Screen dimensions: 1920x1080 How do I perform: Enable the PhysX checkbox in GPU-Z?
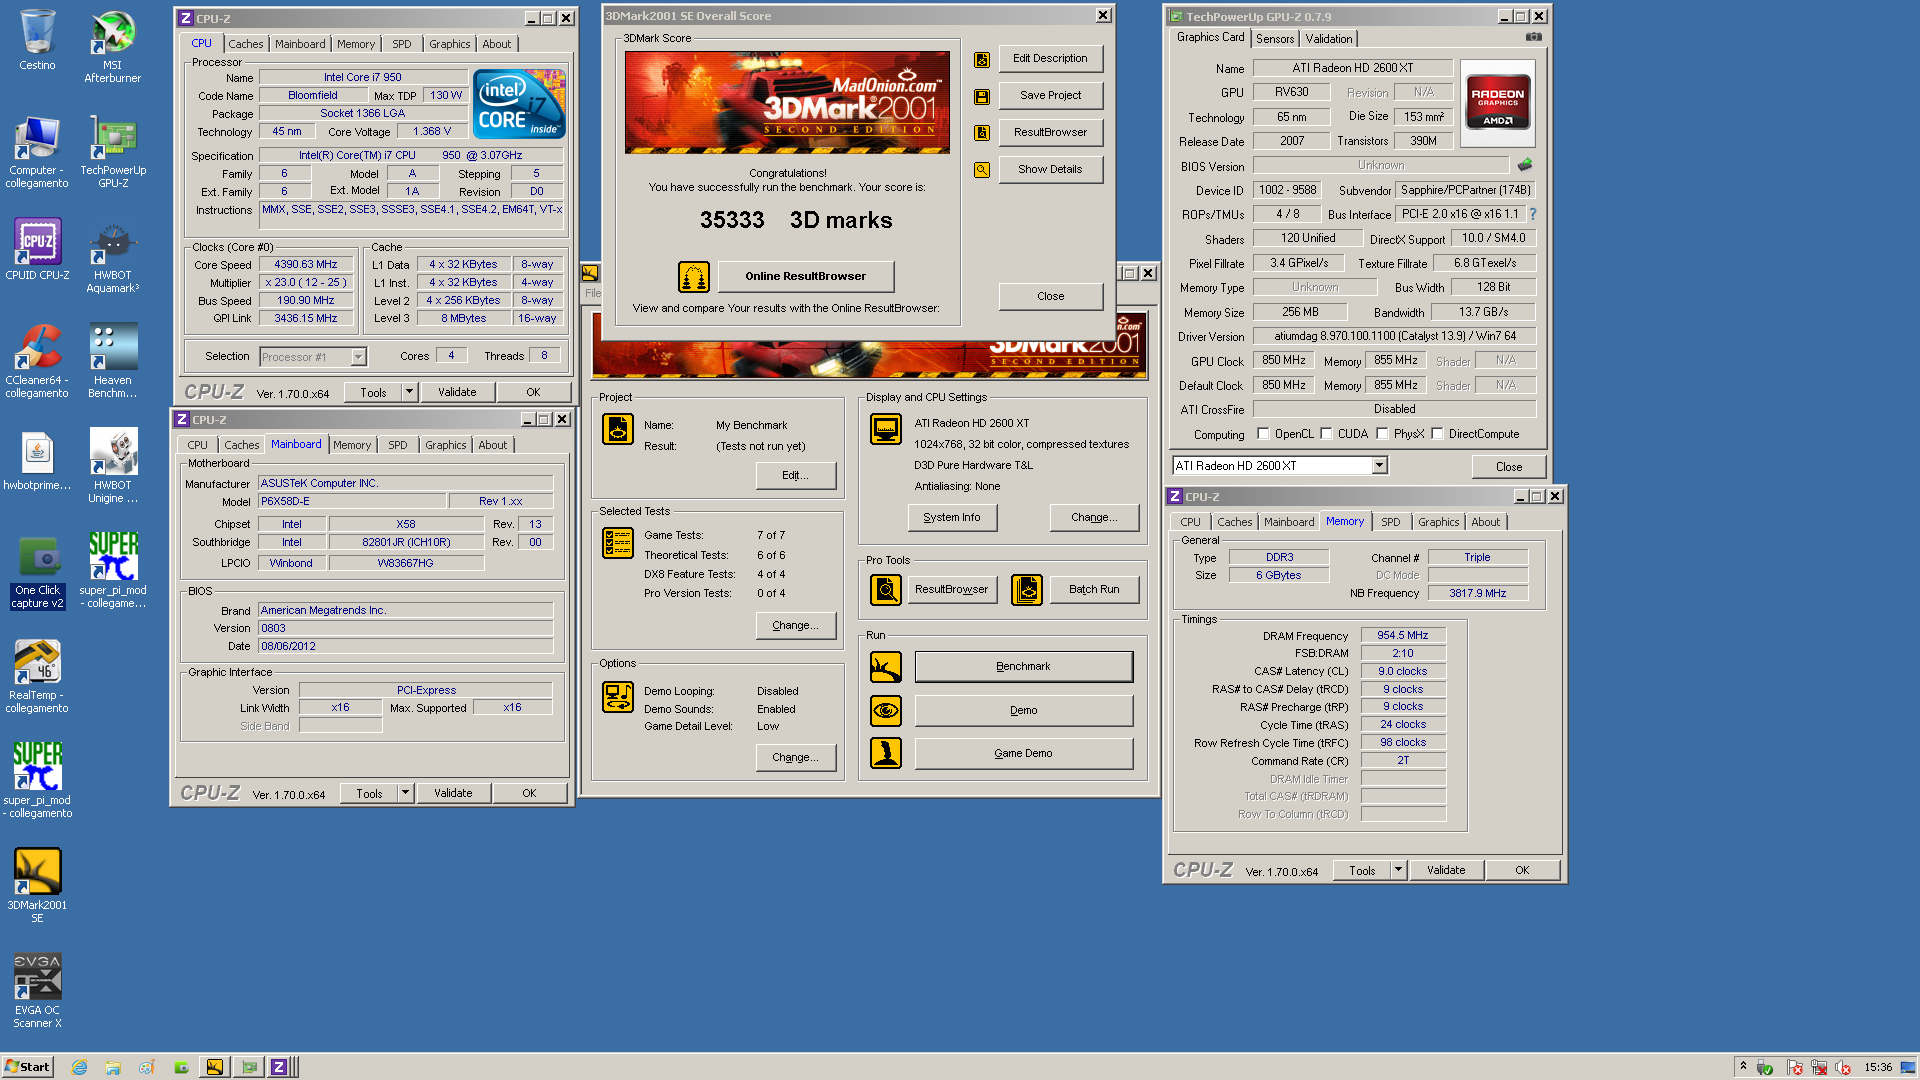[1382, 434]
